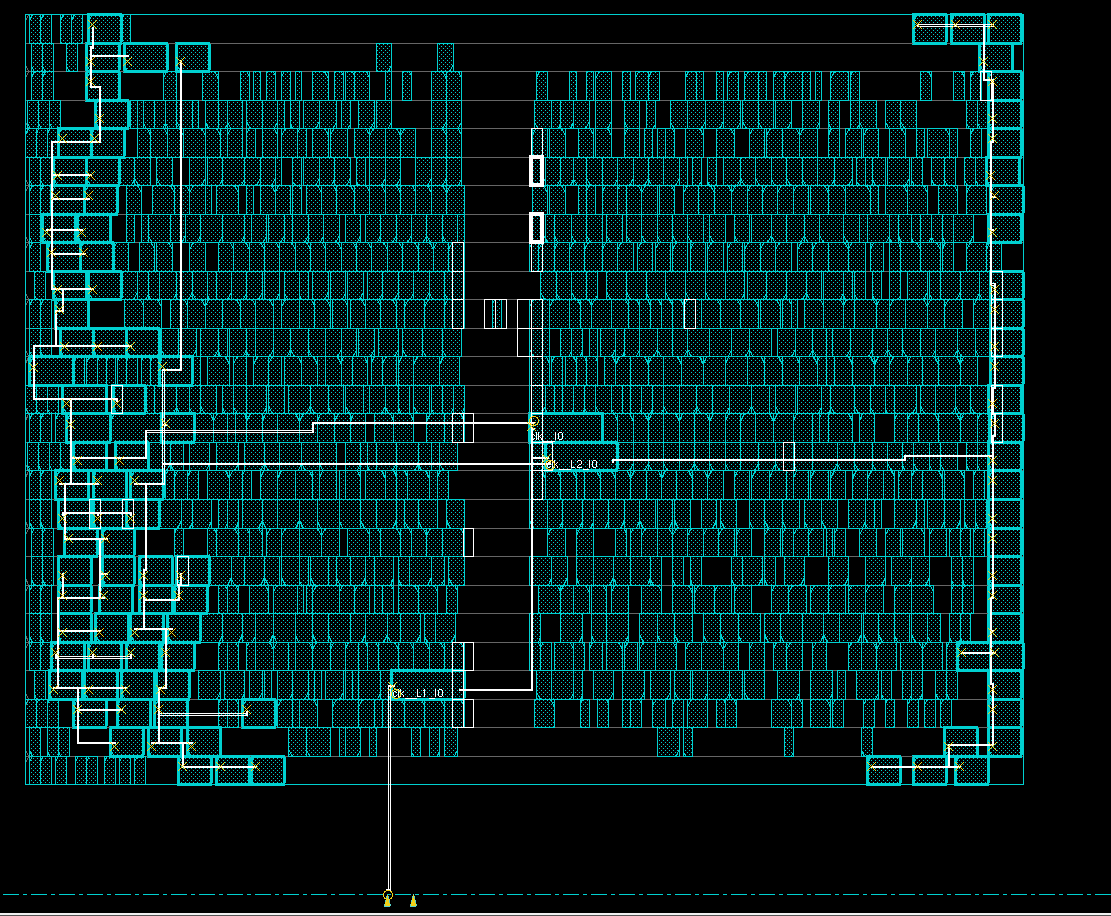This screenshot has width=1111, height=916.
Task: Select the highlighted cell in the top-right corner
Action: pyautogui.click(x=1005, y=29)
